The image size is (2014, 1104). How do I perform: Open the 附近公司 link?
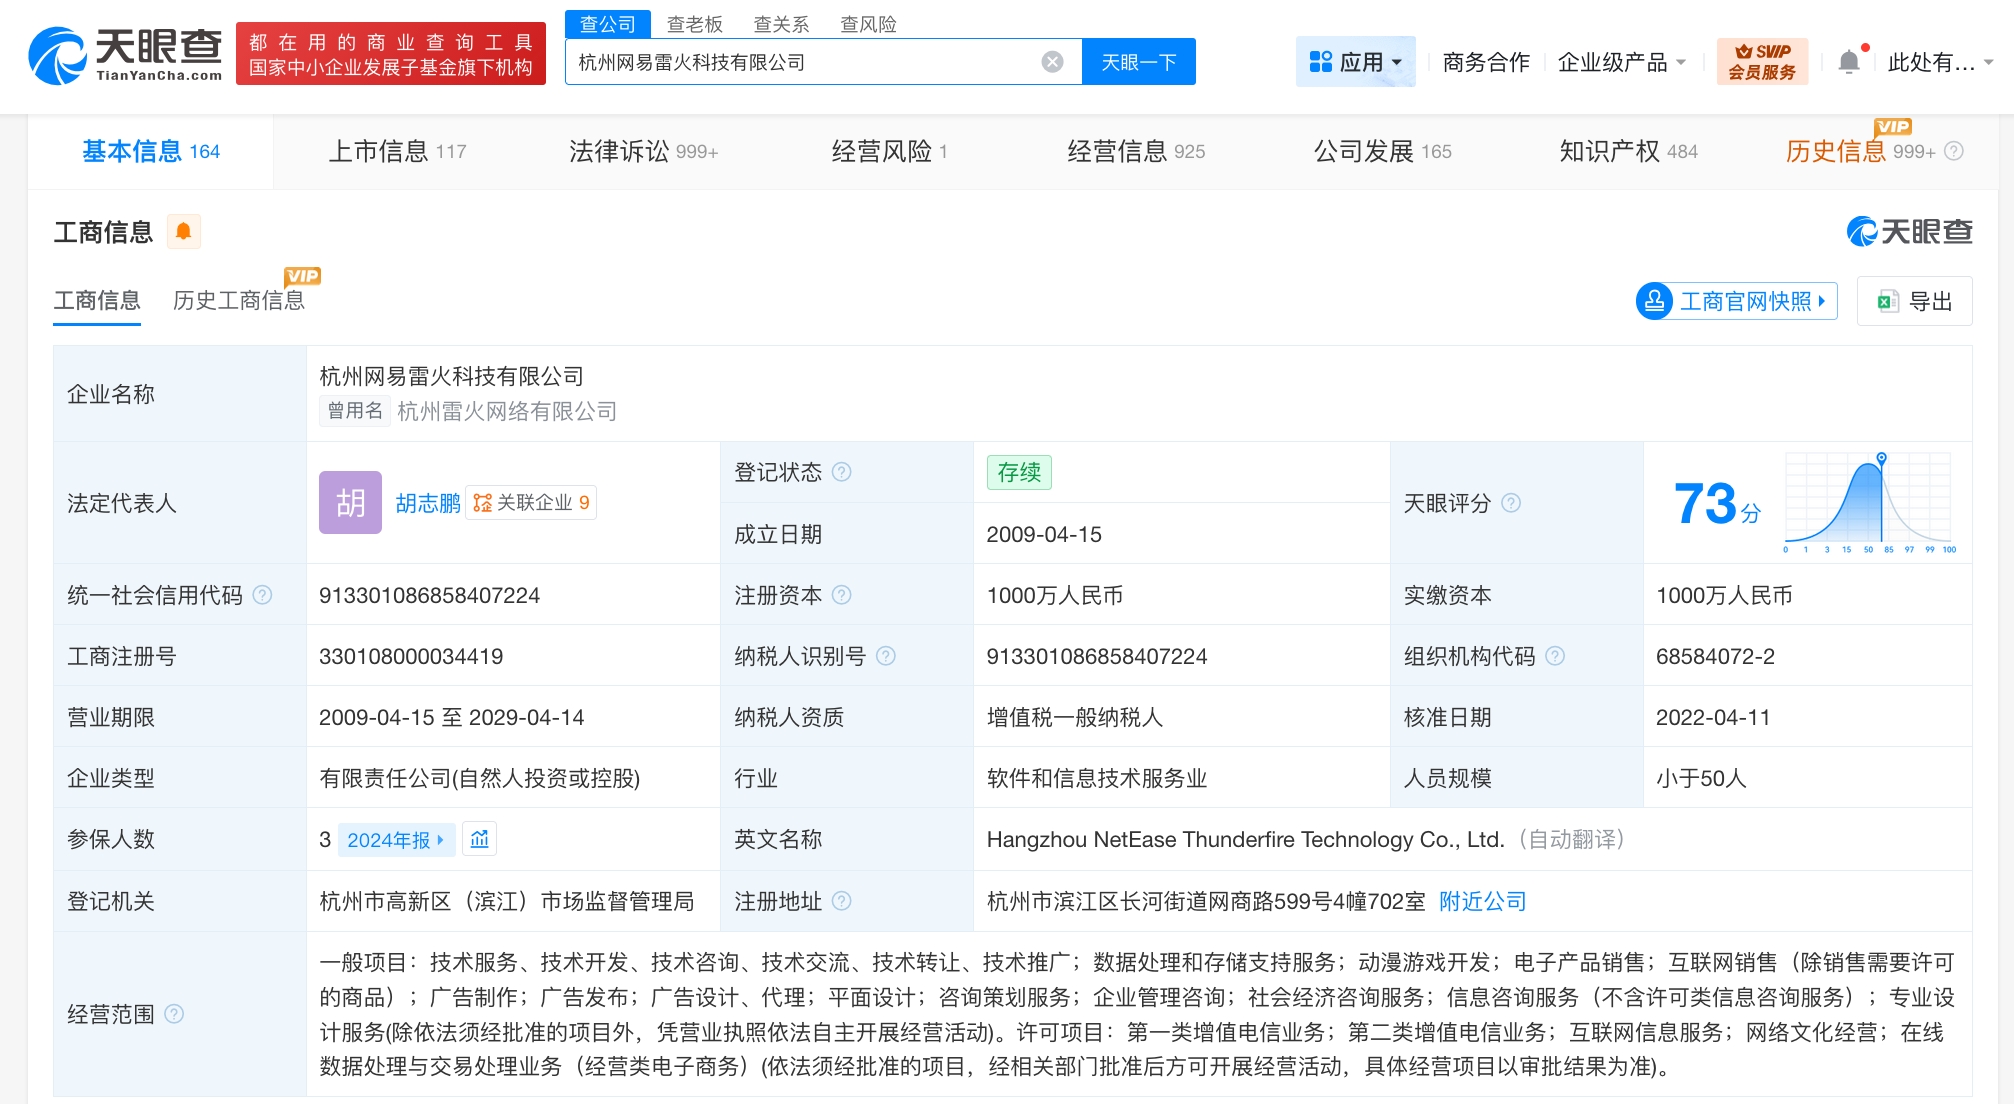tap(1481, 901)
